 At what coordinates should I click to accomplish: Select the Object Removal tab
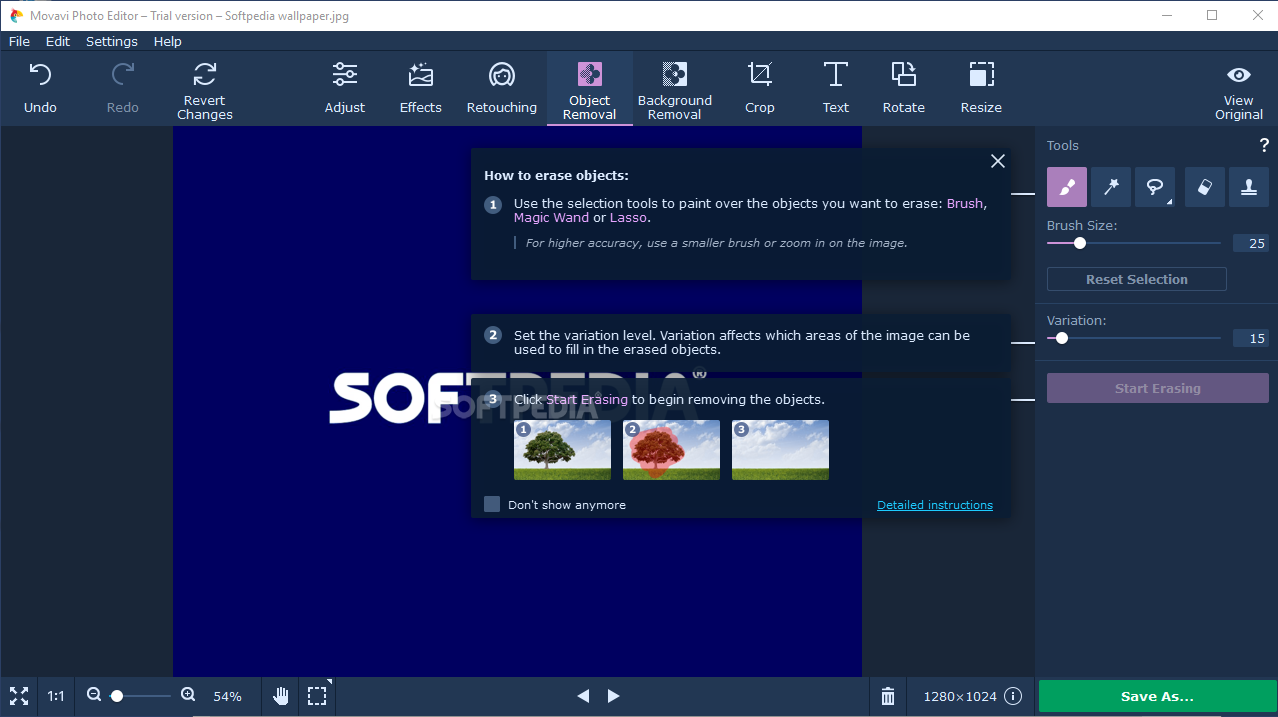(590, 89)
